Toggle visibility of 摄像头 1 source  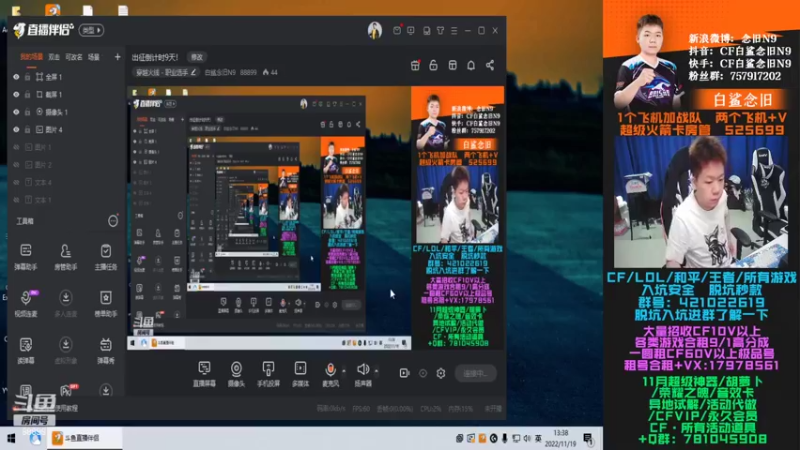16,112
